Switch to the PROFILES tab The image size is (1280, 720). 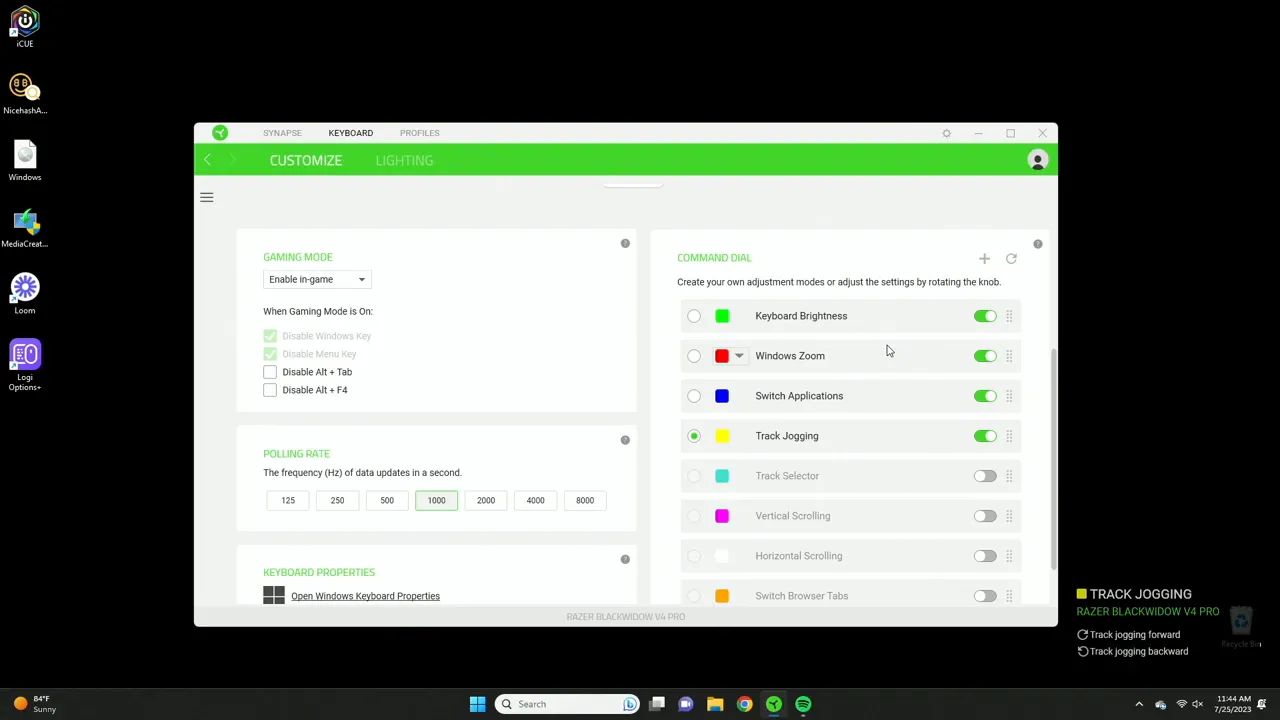coord(419,132)
